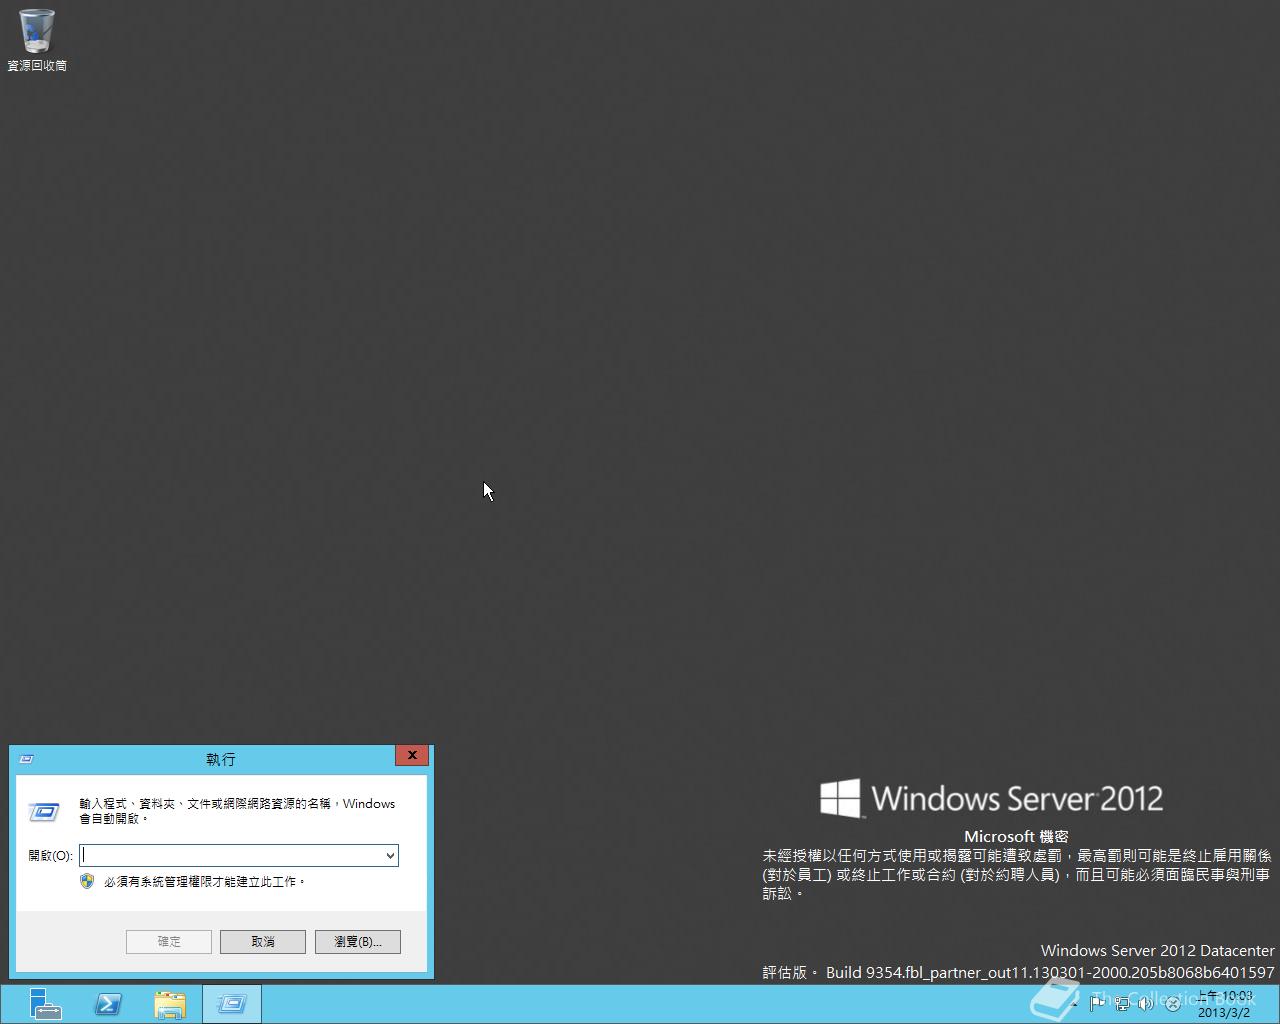Click the 資源回收筒 label under Recycle Bin
Image resolution: width=1280 pixels, height=1024 pixels.
37,66
